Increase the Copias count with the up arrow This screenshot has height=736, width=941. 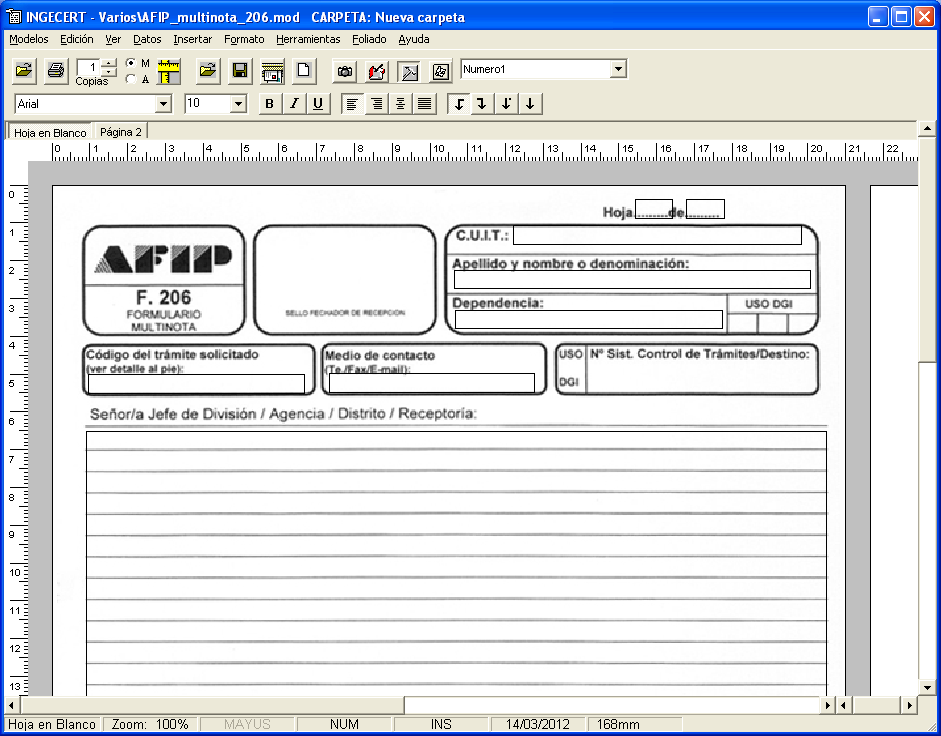pos(109,62)
